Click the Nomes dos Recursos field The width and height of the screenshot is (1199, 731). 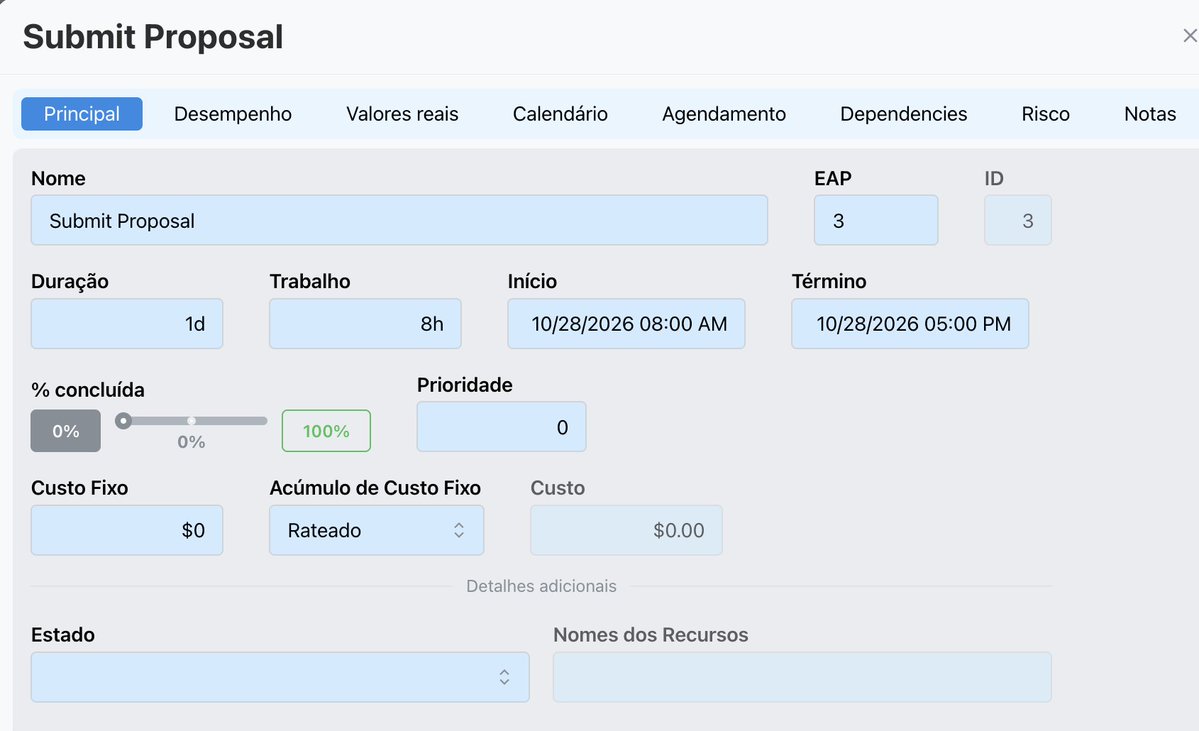[802, 677]
